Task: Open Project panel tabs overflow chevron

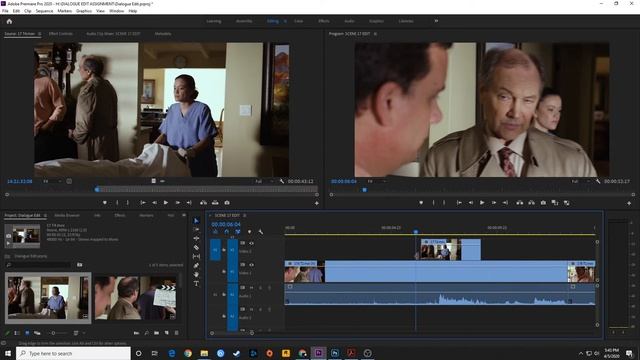Action: point(184,215)
